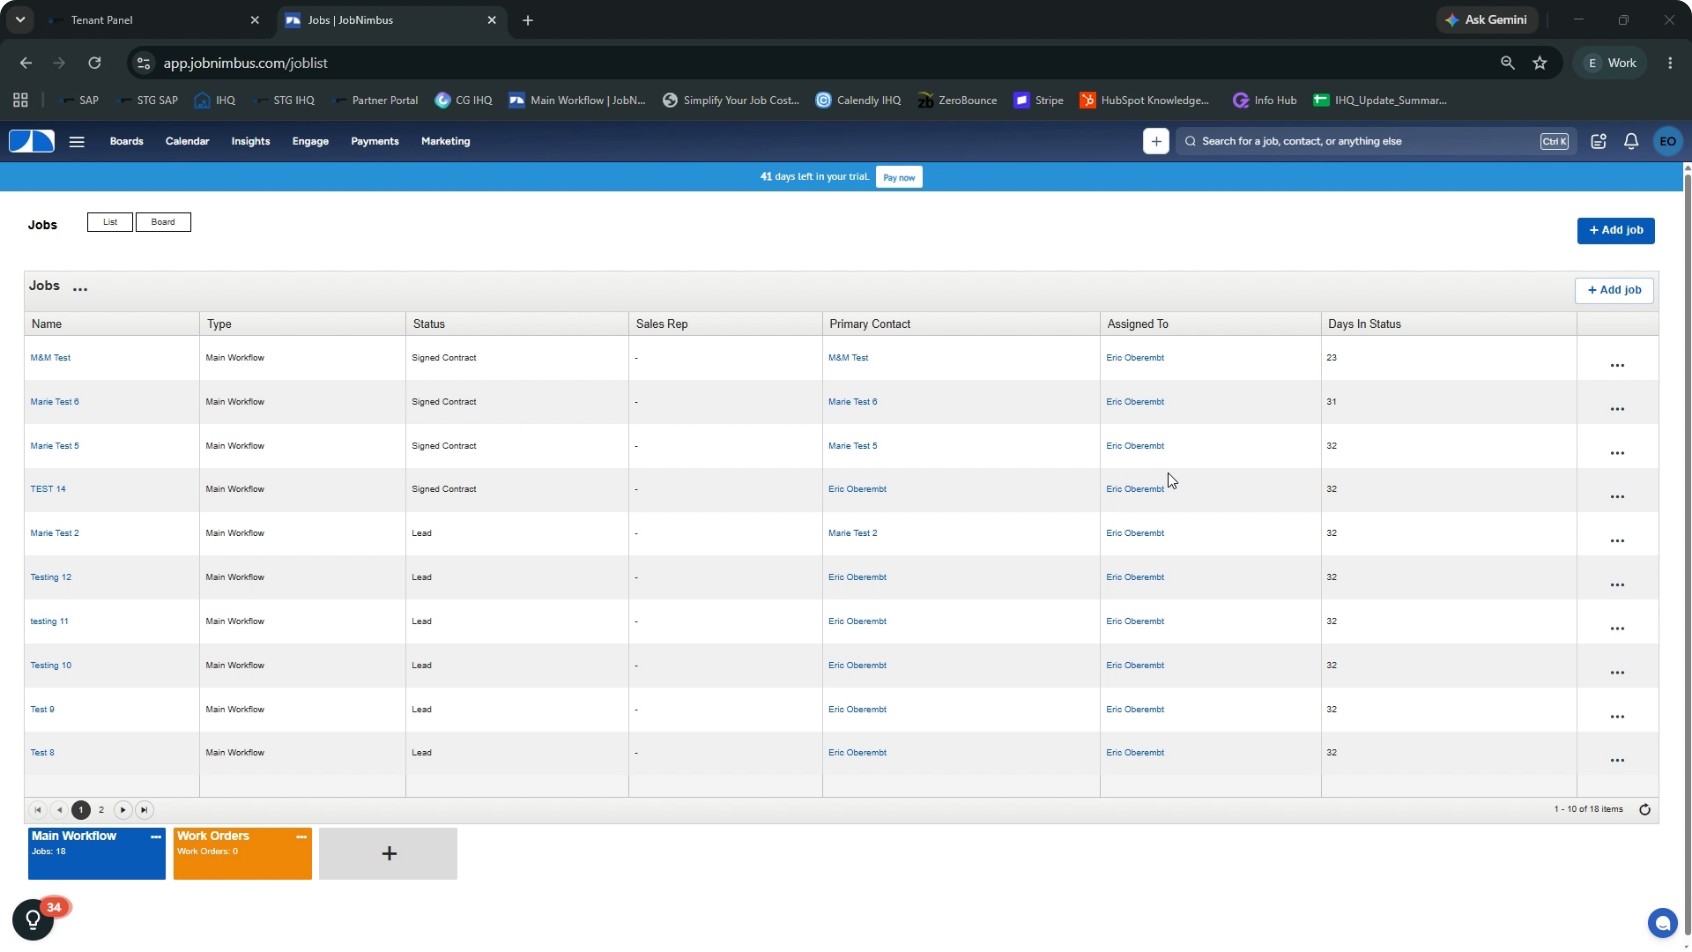This screenshot has height=952, width=1692.
Task: Open row actions for Testing 12
Action: pyautogui.click(x=1617, y=585)
